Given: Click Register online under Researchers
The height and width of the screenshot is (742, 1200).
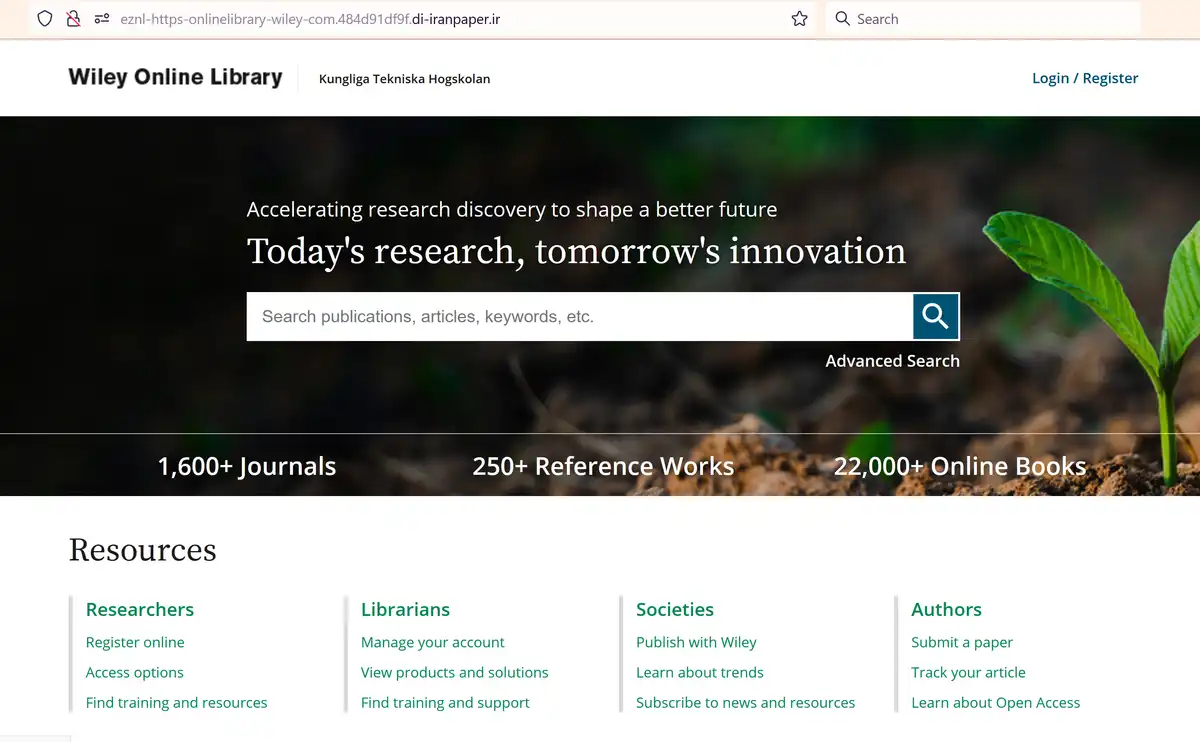Looking at the screenshot, I should point(135,642).
